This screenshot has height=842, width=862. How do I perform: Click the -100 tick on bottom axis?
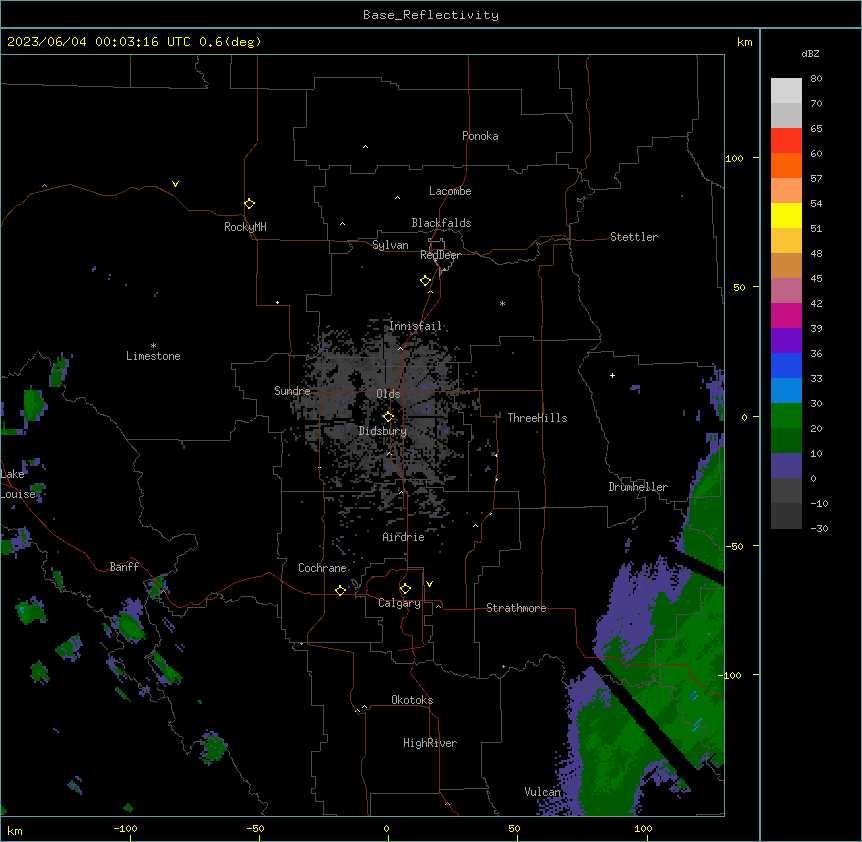[125, 828]
